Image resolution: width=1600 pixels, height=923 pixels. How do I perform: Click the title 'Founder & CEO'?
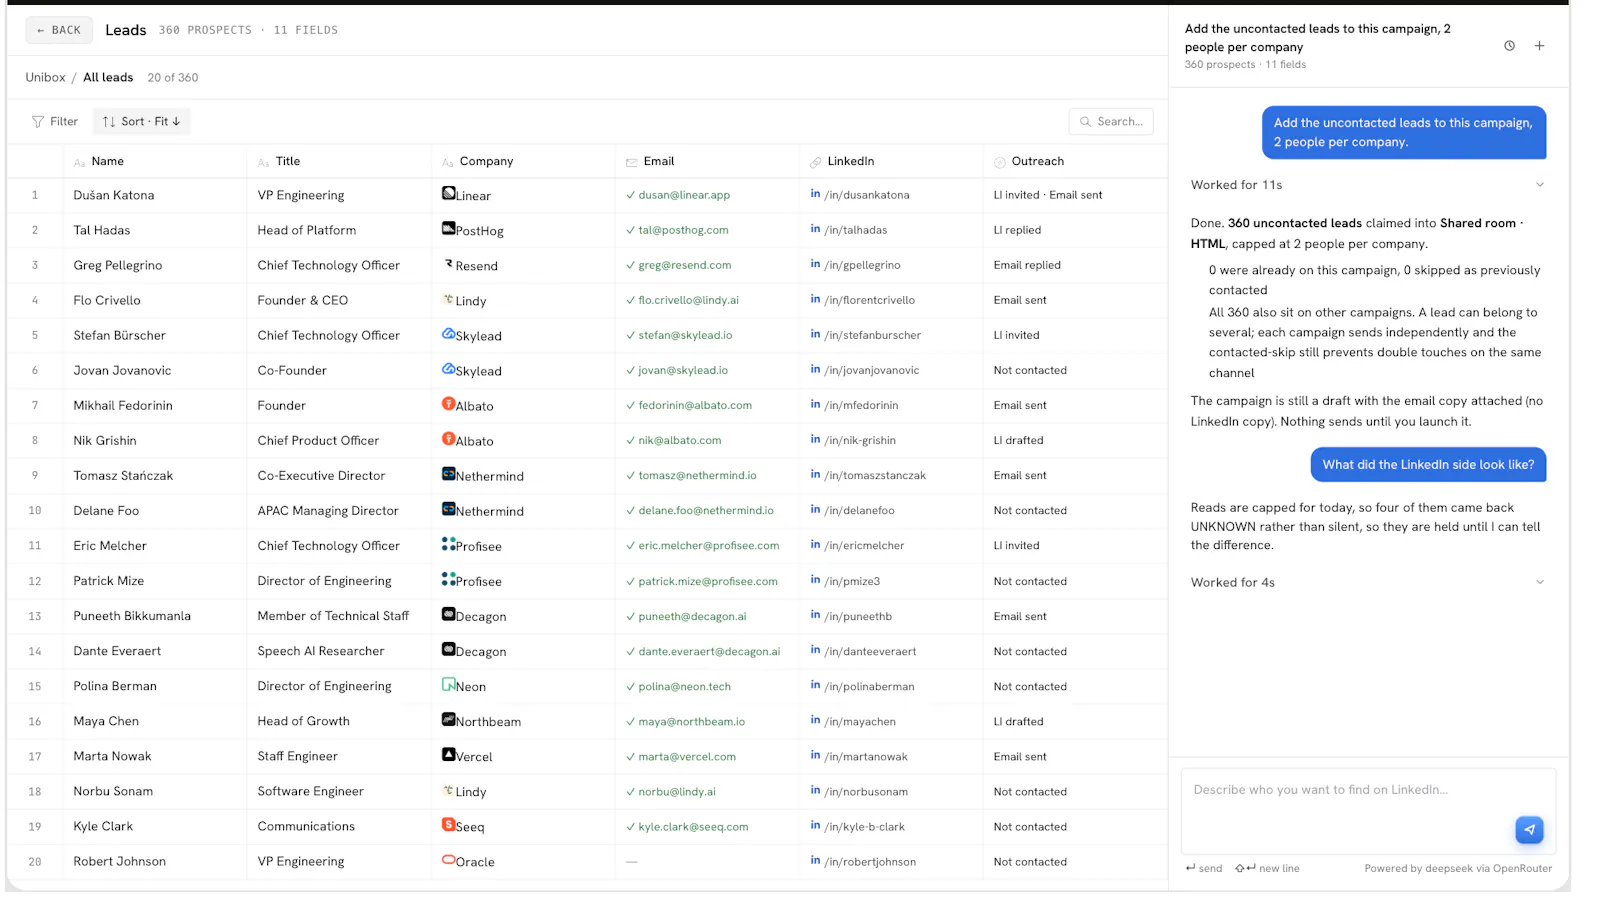tap(303, 300)
